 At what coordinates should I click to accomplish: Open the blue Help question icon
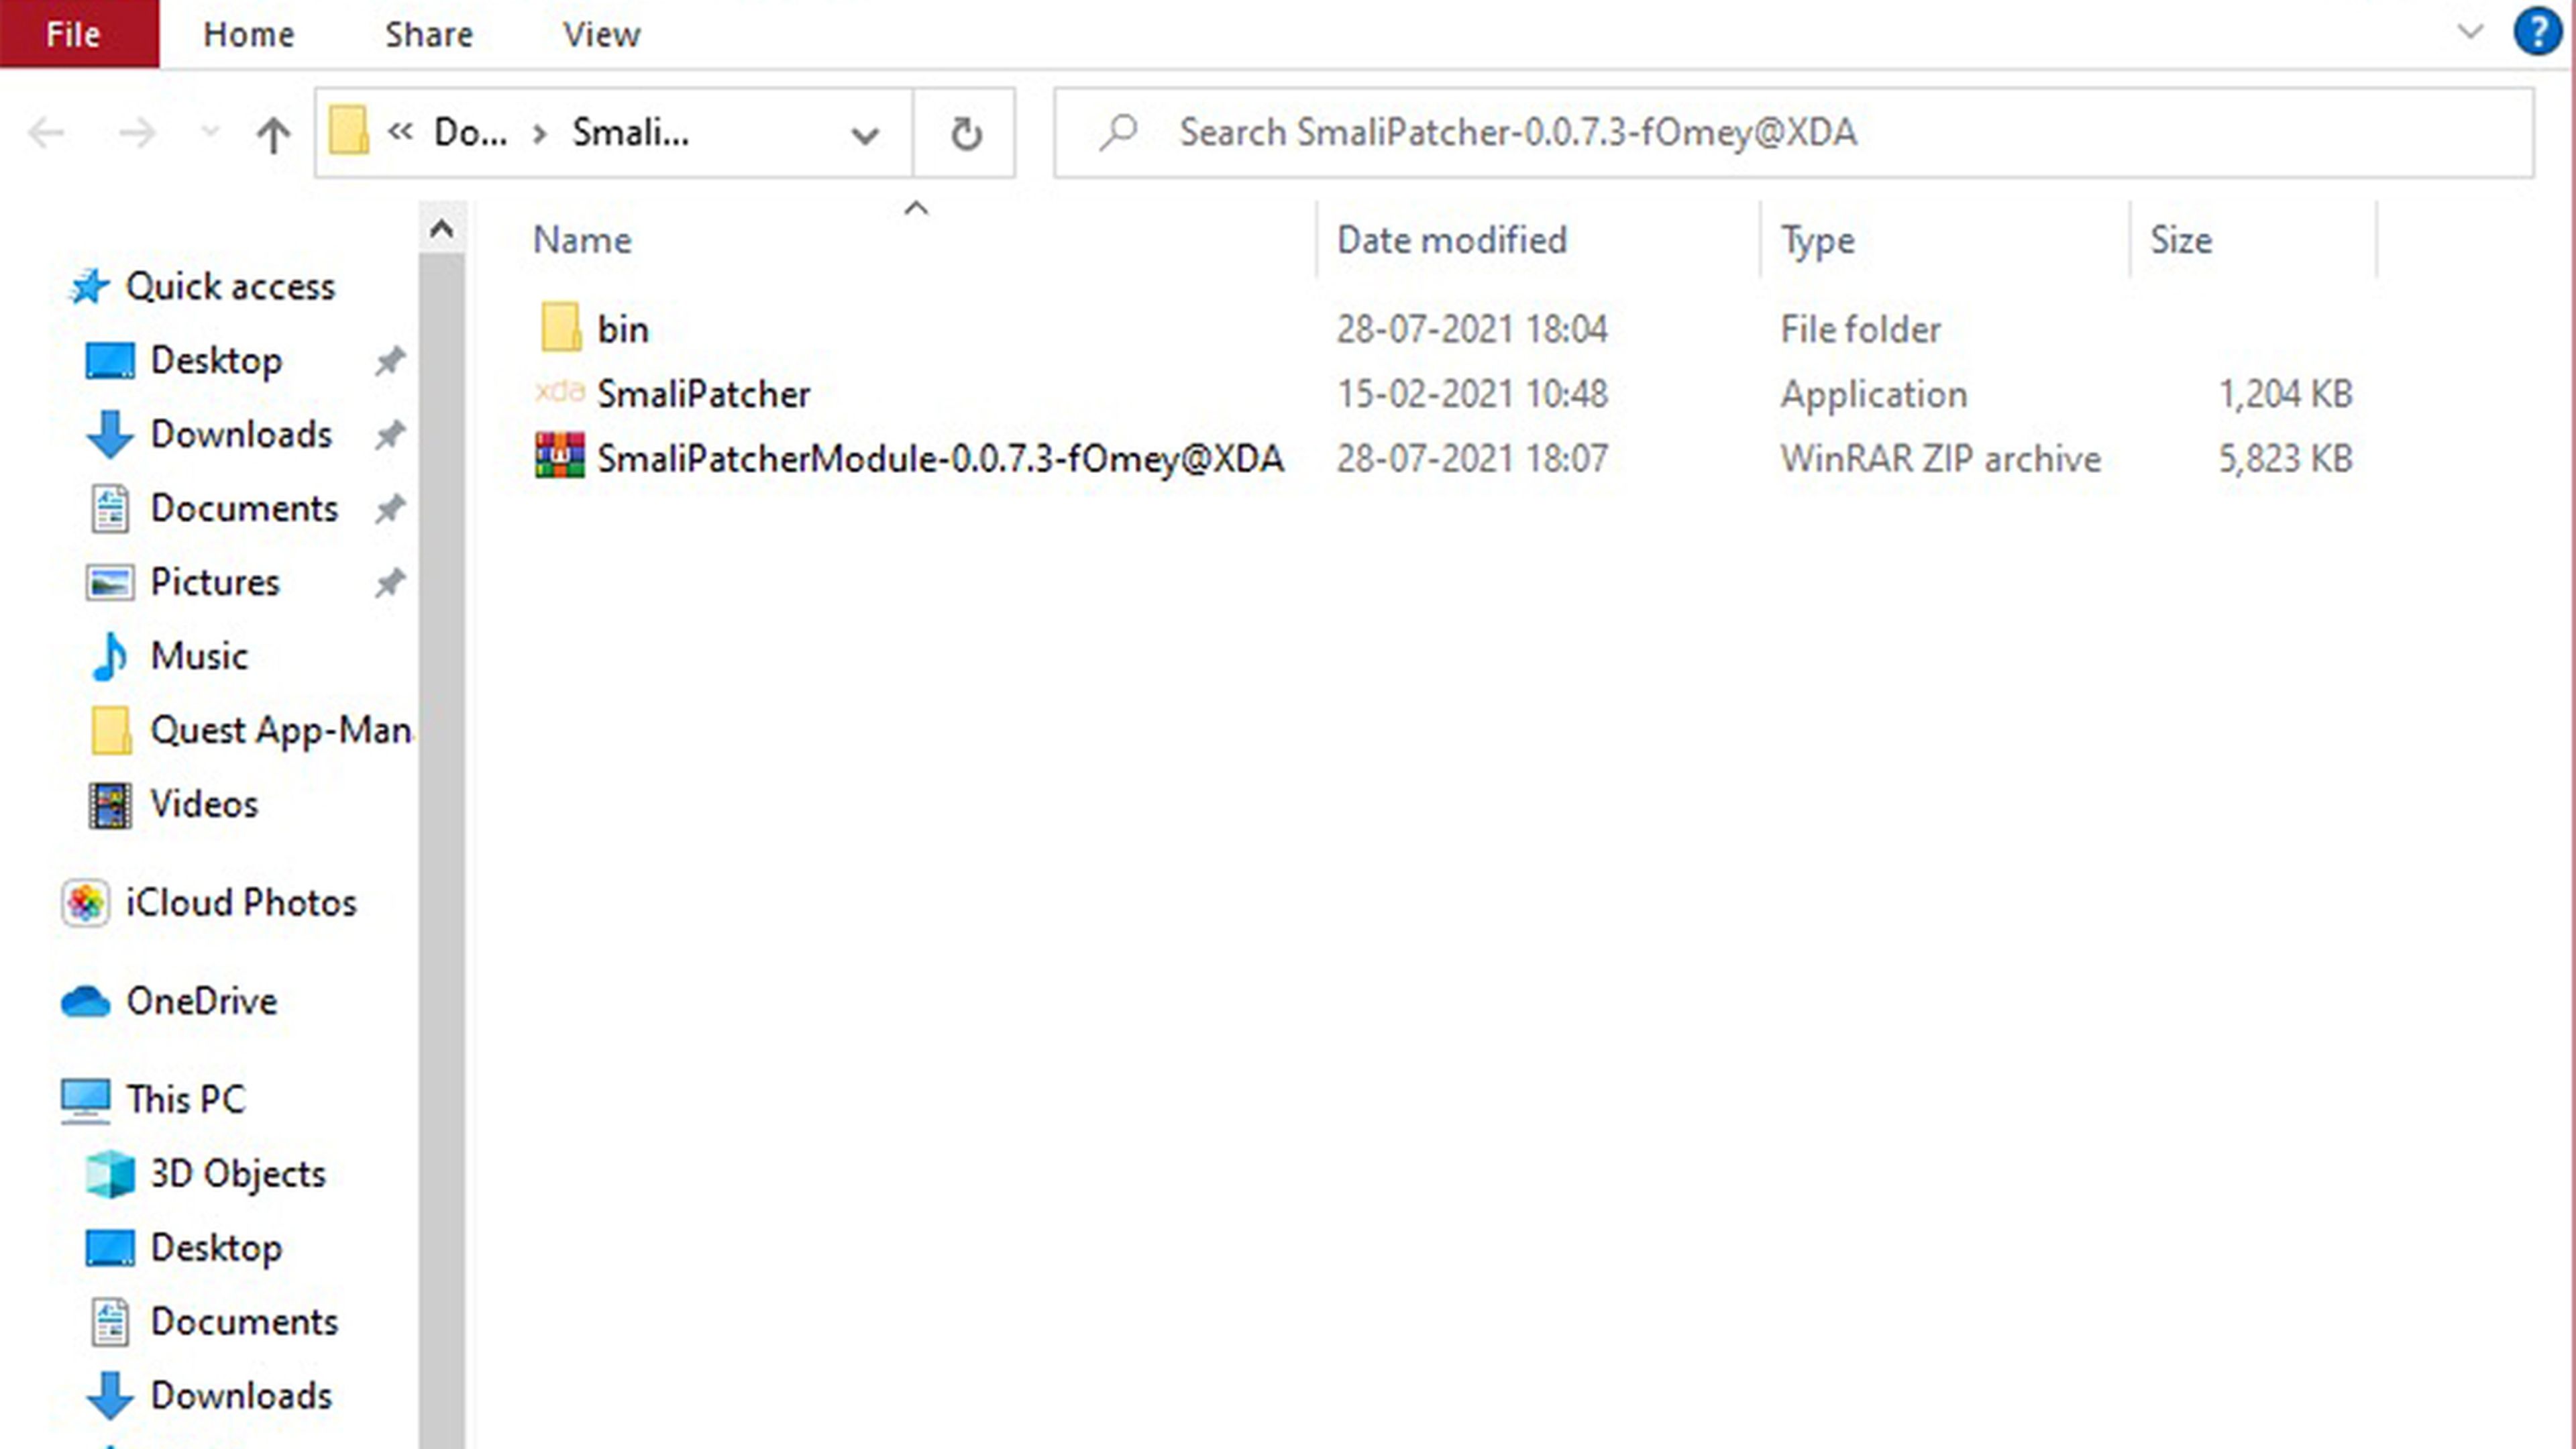point(2537,32)
